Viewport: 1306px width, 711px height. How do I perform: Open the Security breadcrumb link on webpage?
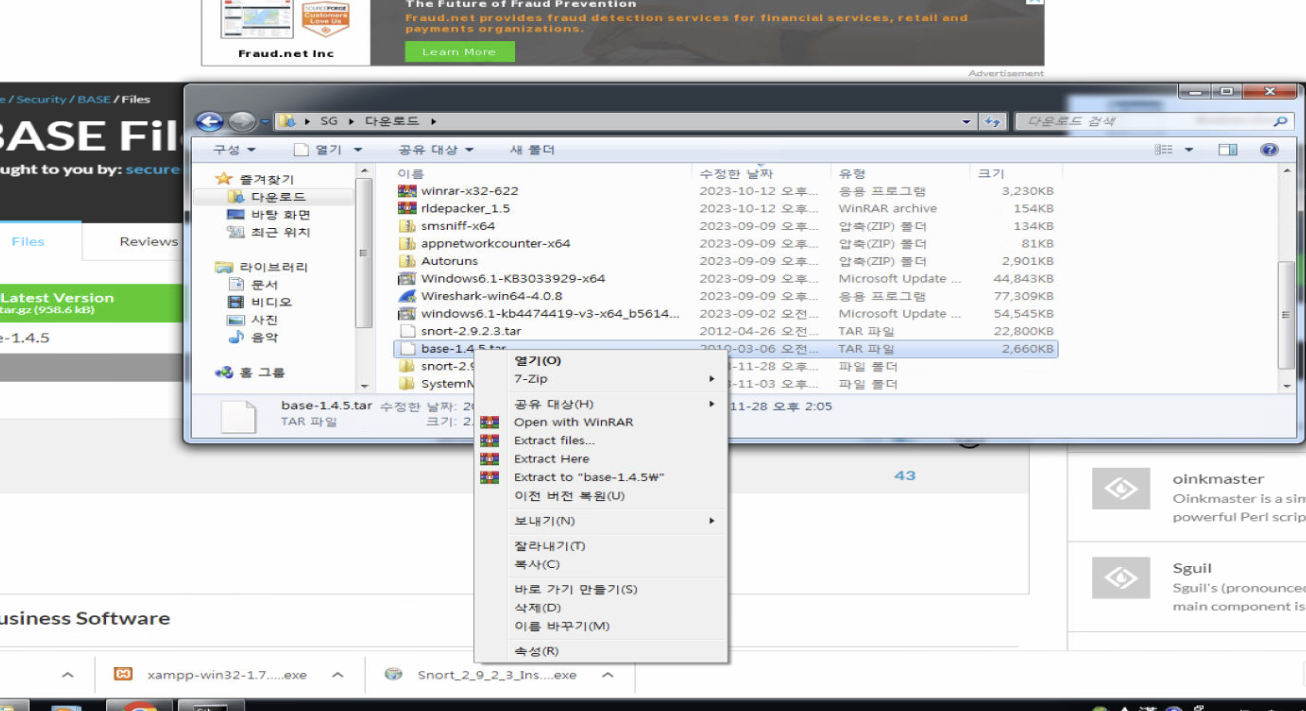click(x=41, y=99)
